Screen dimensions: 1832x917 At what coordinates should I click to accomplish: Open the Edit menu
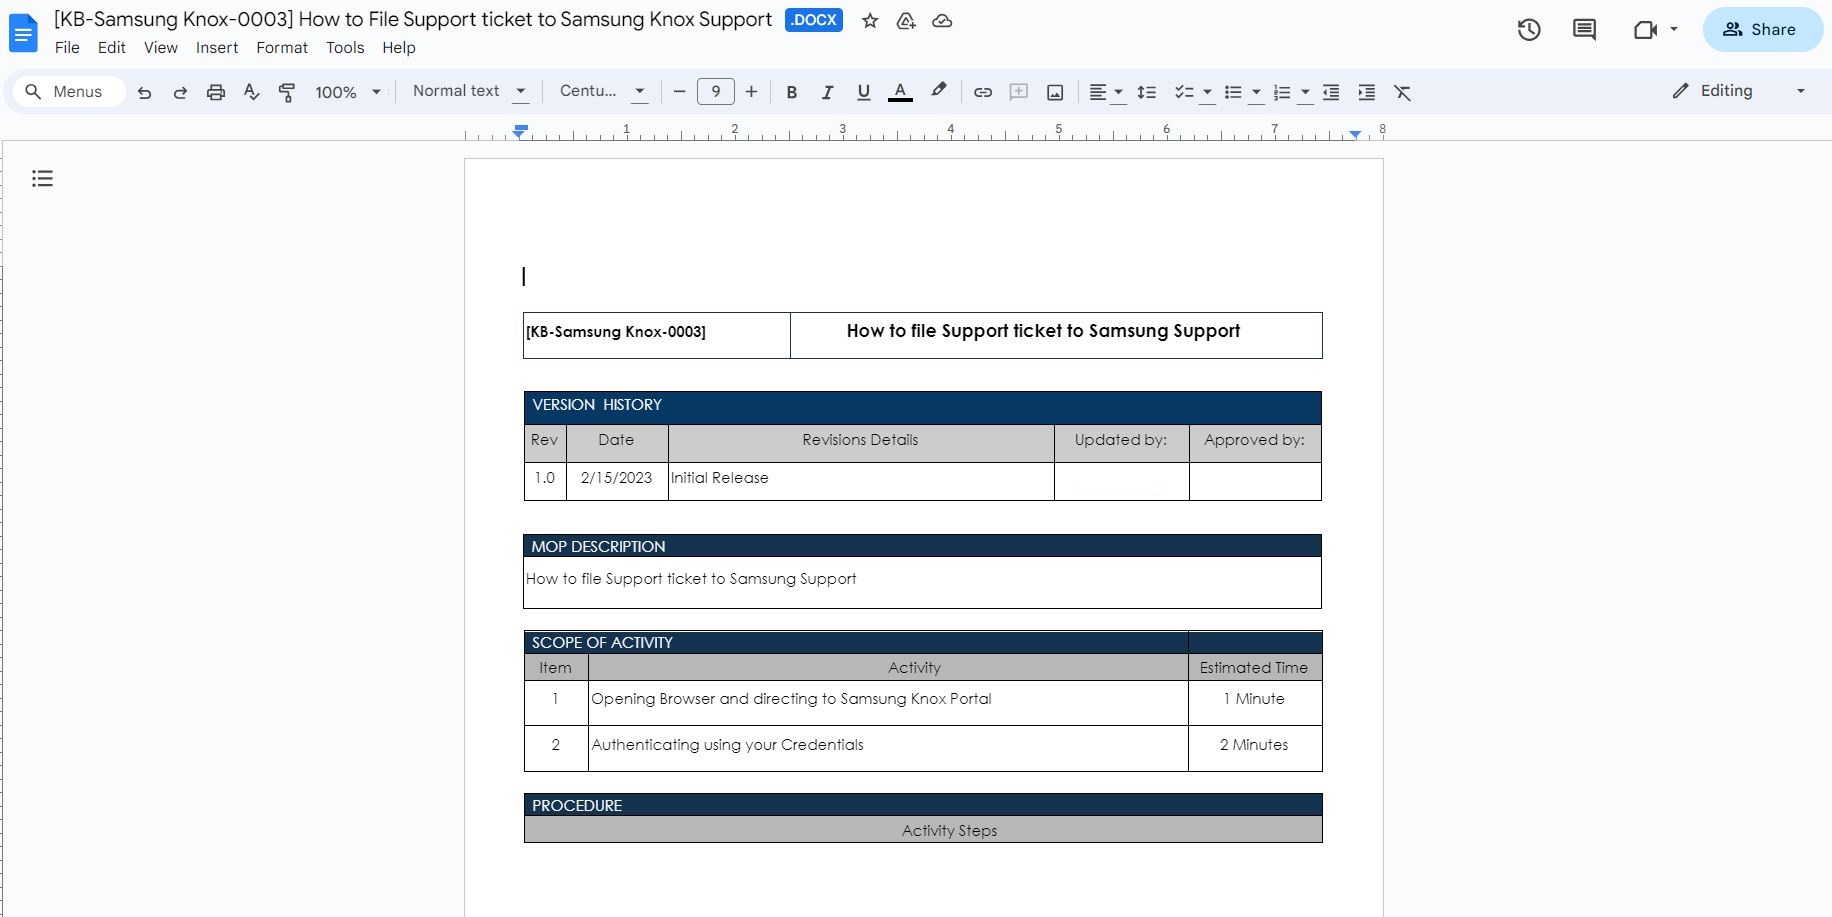click(112, 48)
